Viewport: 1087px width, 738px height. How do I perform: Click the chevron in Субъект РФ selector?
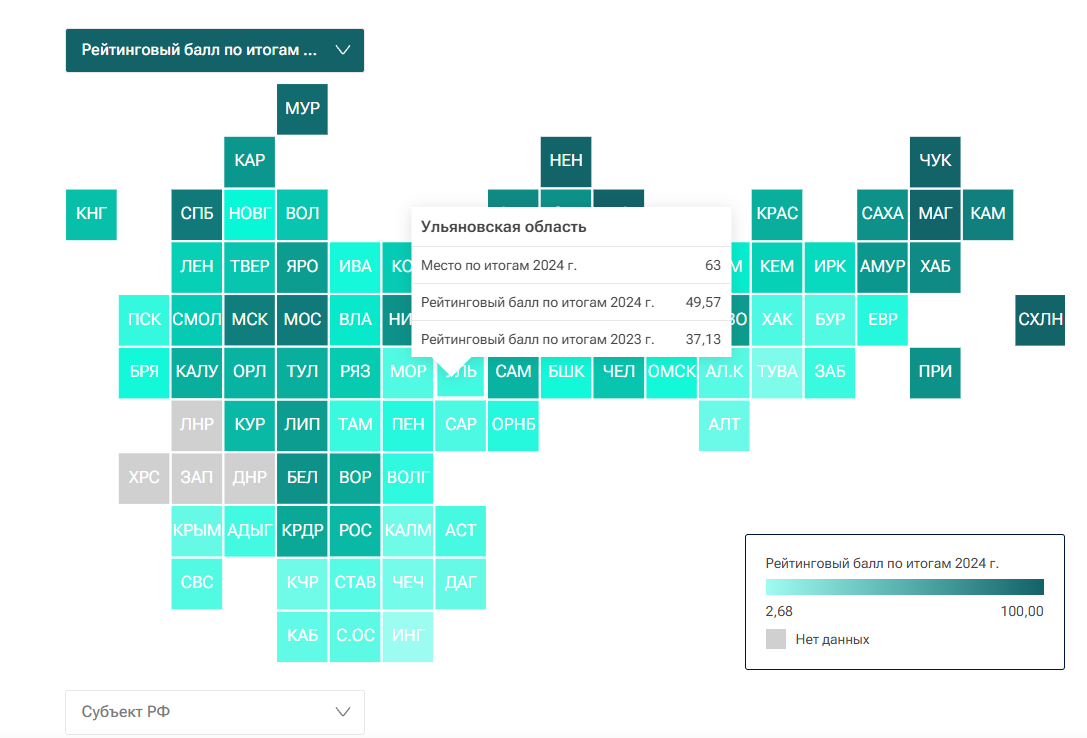pyautogui.click(x=343, y=712)
